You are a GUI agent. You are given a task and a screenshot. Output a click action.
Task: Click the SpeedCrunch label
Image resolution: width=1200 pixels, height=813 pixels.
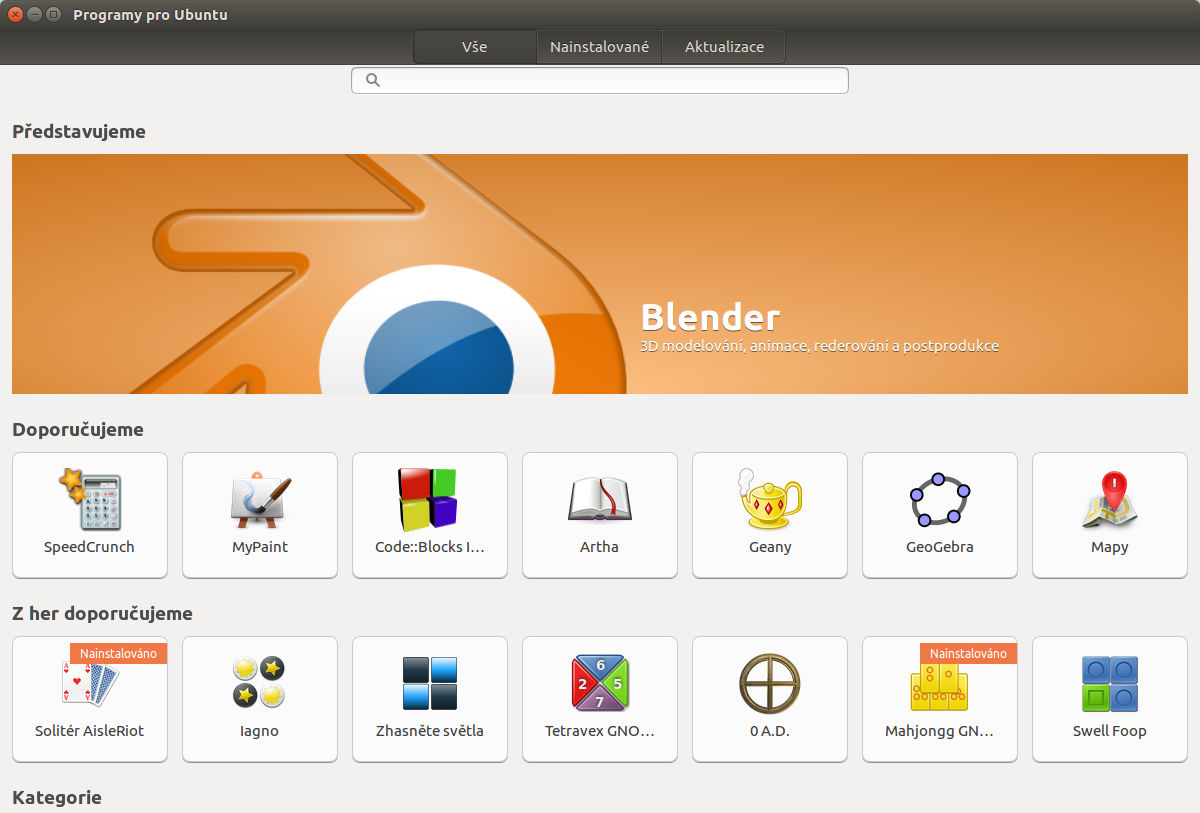pyautogui.click(x=89, y=547)
